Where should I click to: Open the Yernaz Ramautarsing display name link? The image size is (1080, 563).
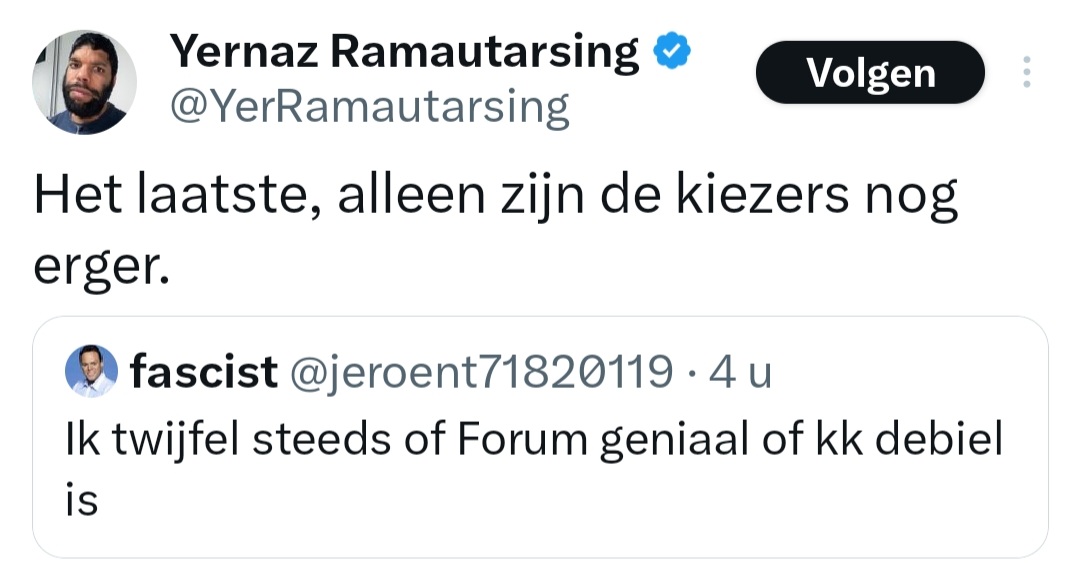click(x=404, y=50)
